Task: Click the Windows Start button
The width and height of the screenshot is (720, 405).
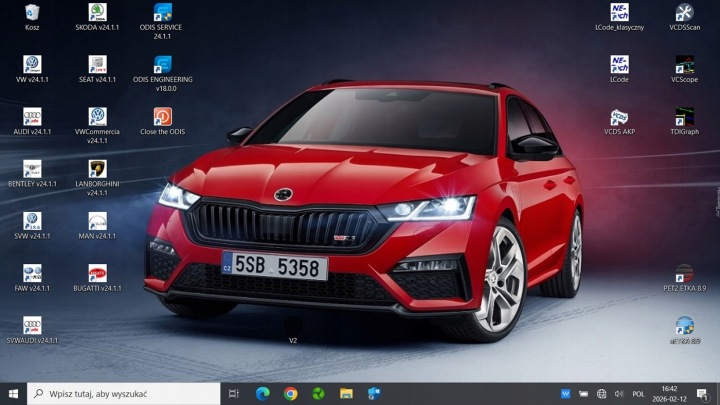Action: pyautogui.click(x=13, y=394)
